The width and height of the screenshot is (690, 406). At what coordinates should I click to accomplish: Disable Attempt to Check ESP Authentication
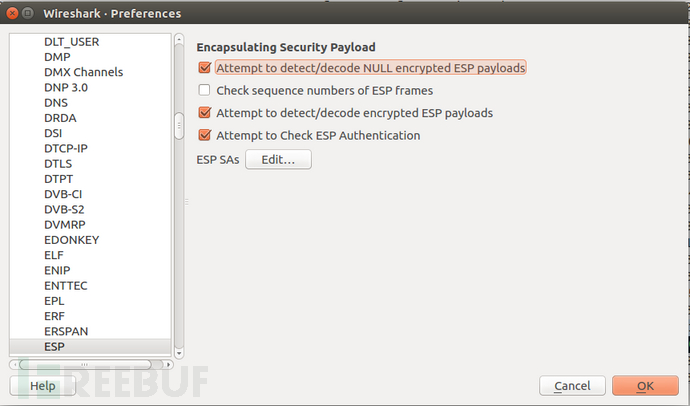205,136
